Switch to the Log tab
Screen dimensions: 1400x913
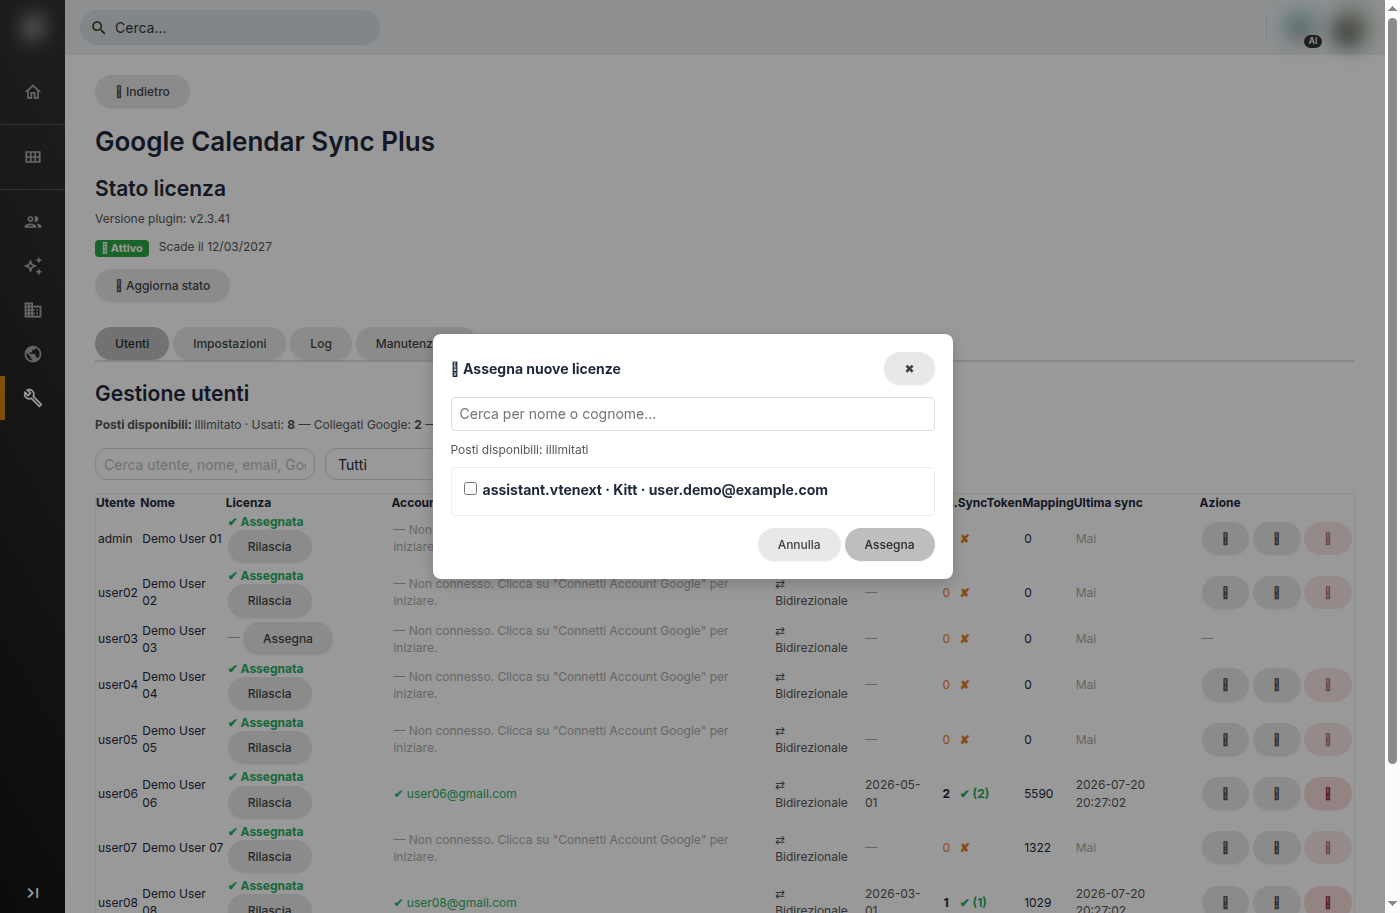321,344
